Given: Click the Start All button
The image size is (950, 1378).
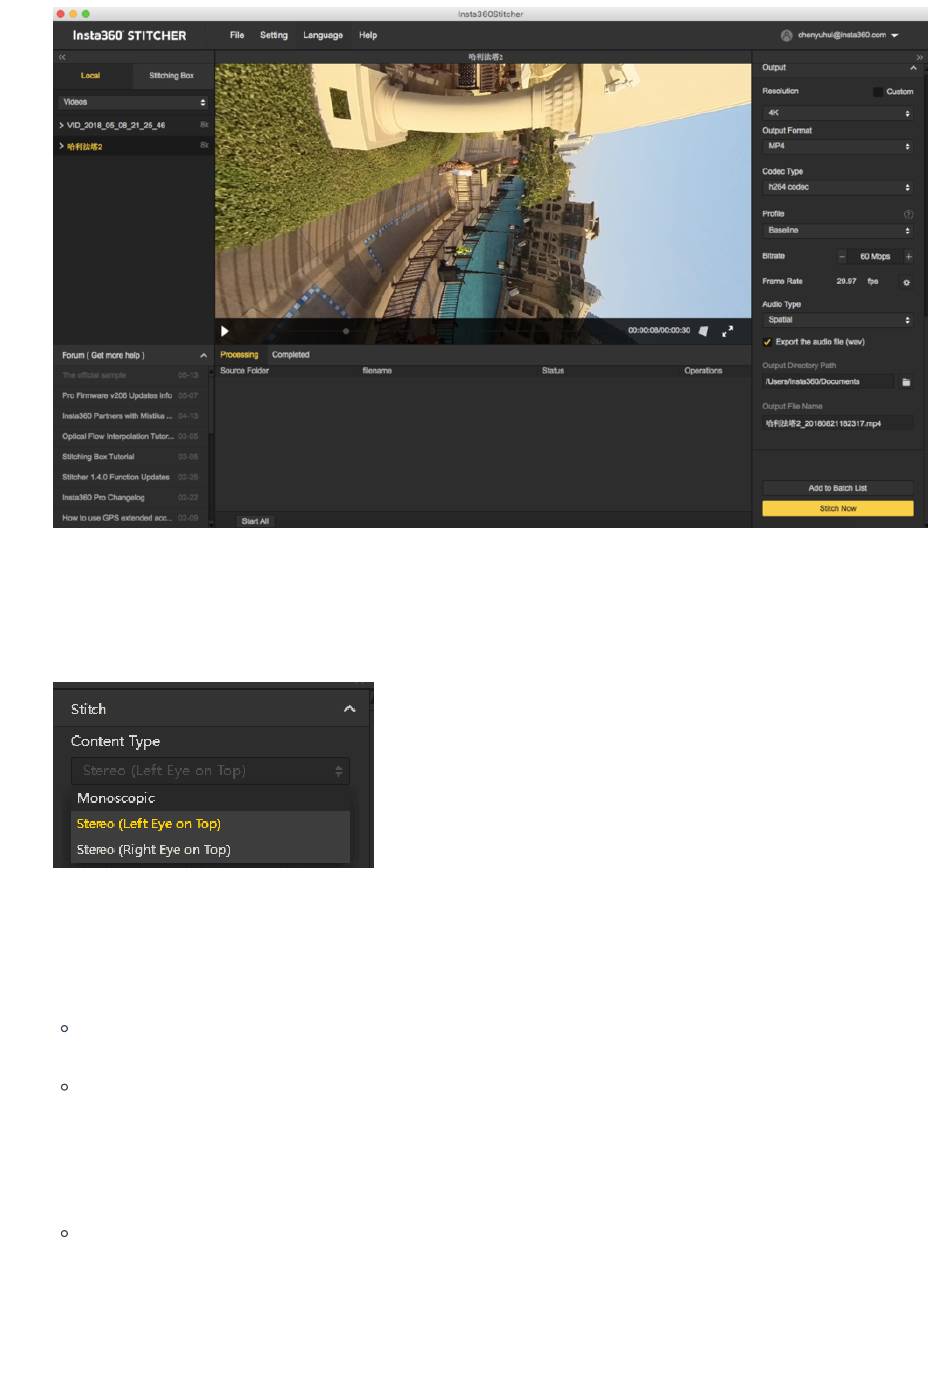Looking at the screenshot, I should coord(255,521).
